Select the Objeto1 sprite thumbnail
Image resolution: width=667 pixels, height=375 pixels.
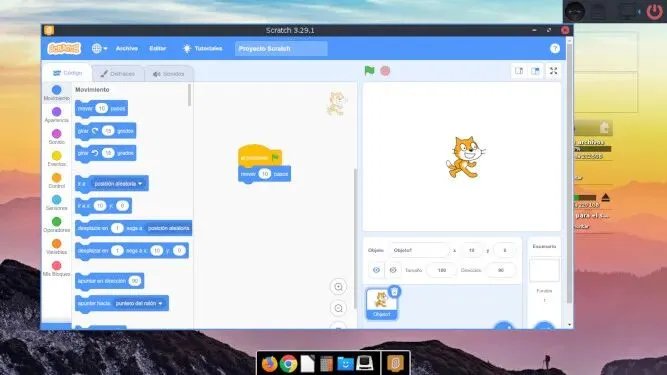coord(382,304)
